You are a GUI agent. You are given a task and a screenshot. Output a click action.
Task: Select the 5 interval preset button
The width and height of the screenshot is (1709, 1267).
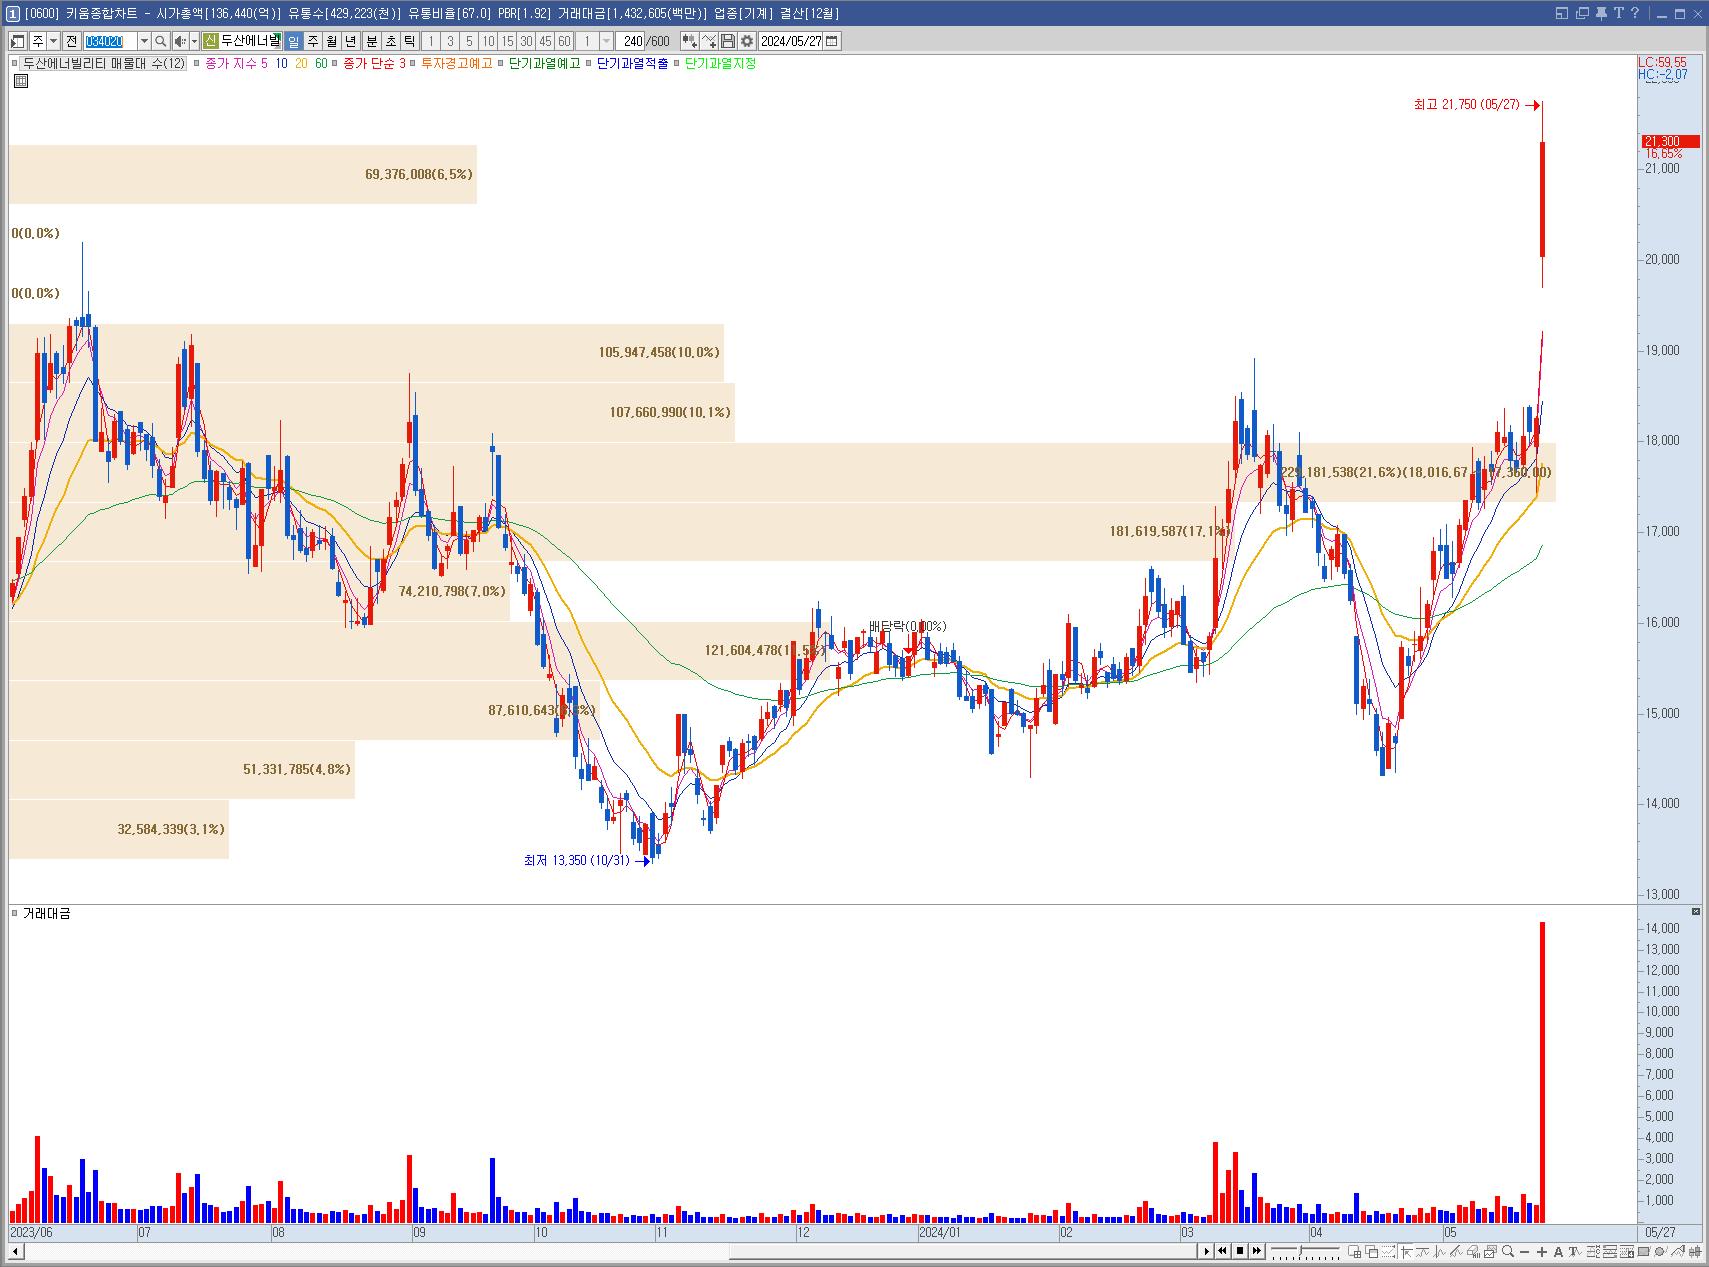[469, 41]
